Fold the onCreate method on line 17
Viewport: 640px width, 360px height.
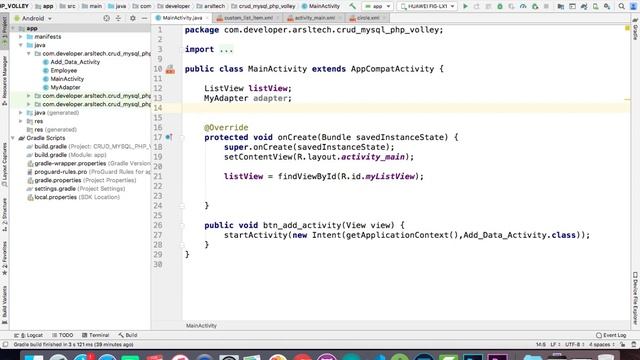coord(182,138)
